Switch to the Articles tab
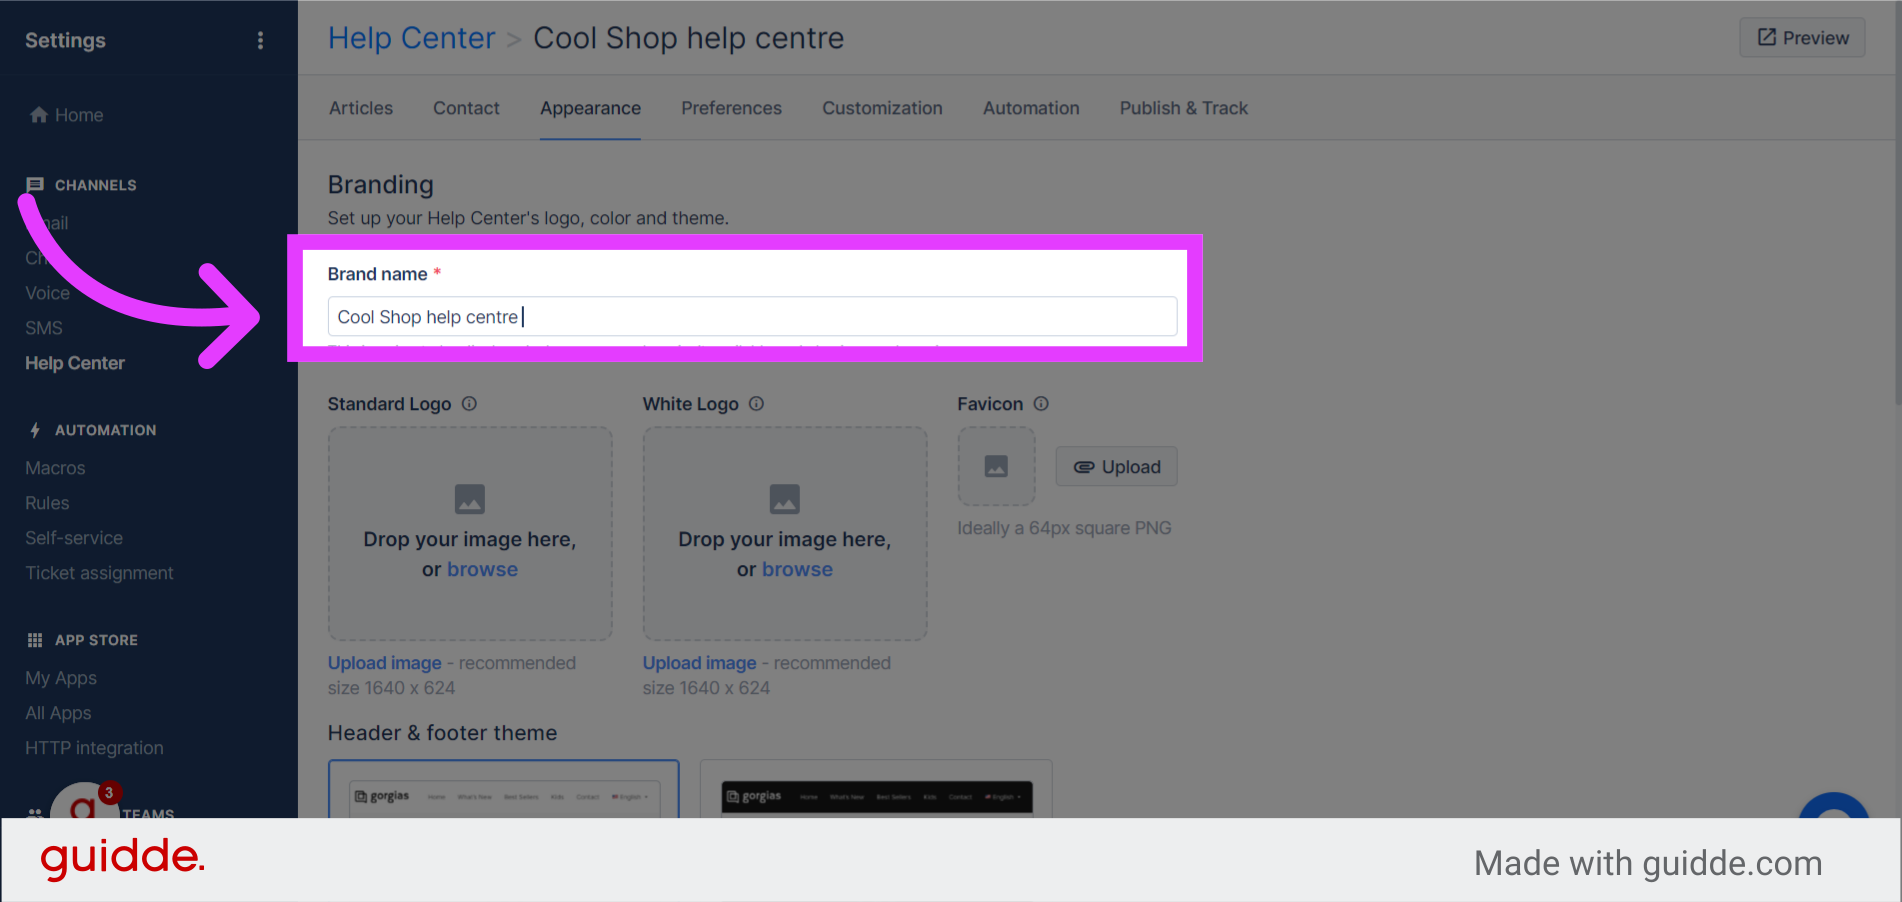 [x=361, y=108]
